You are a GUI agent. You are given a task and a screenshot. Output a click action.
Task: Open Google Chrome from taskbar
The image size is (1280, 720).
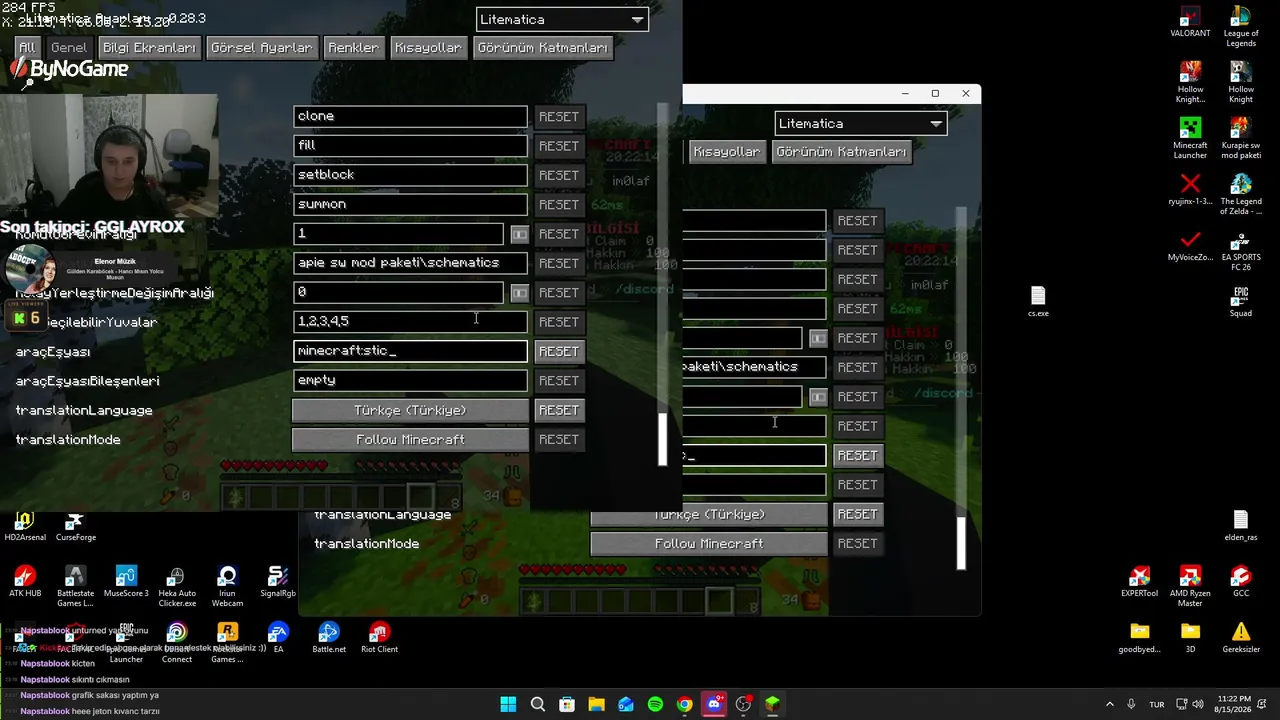(684, 704)
